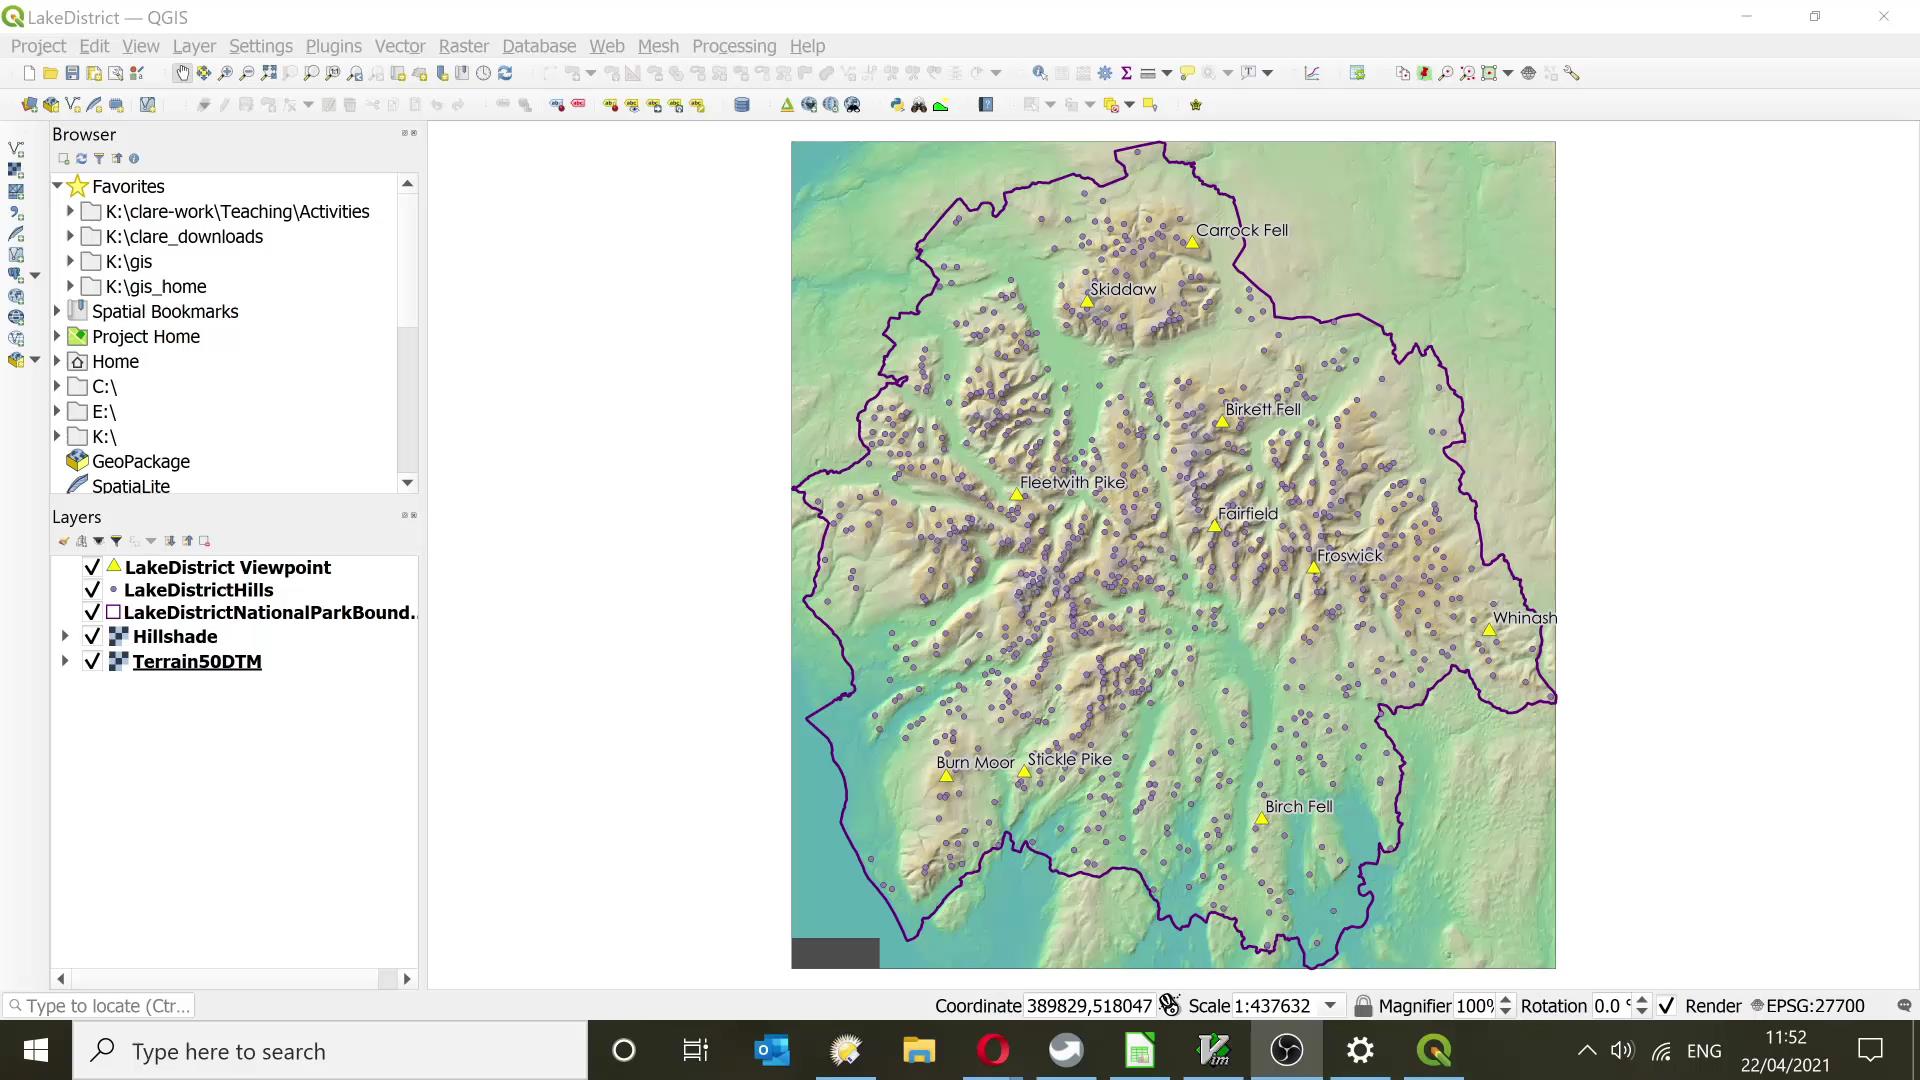Expand the Spatial Bookmarks item
This screenshot has width=1920, height=1080.
[57, 311]
